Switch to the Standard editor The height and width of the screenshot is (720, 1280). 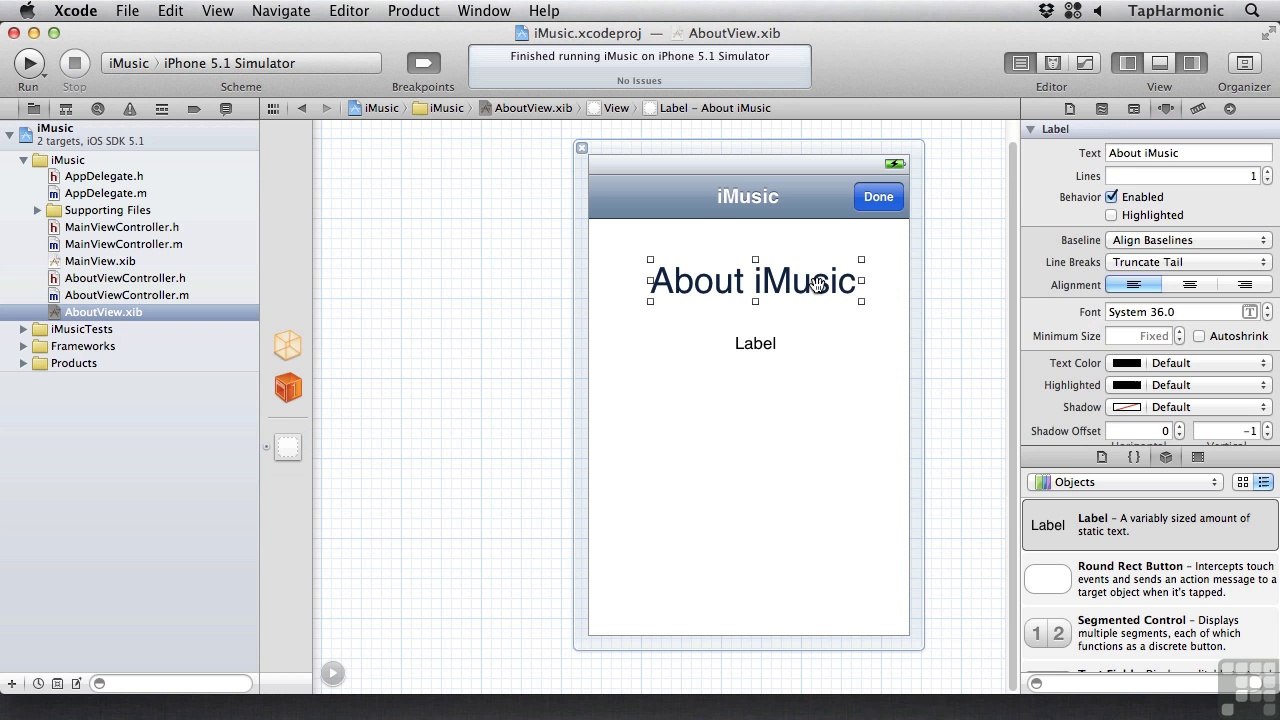1021,63
